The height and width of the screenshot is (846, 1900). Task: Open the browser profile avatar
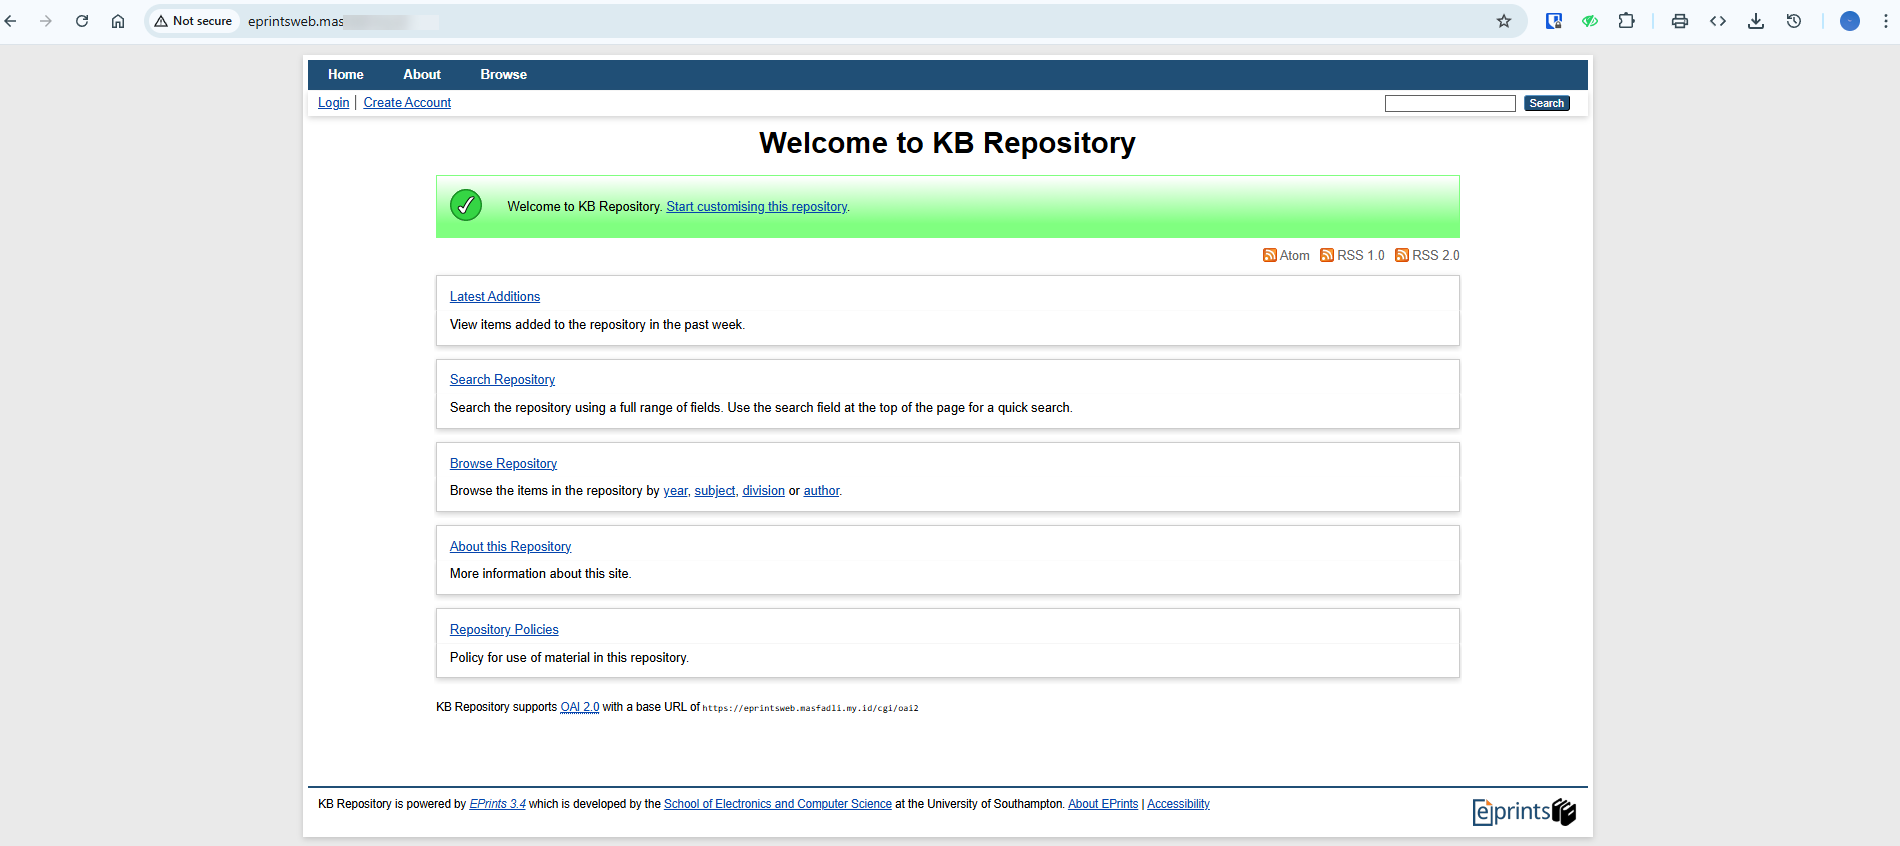pos(1850,21)
